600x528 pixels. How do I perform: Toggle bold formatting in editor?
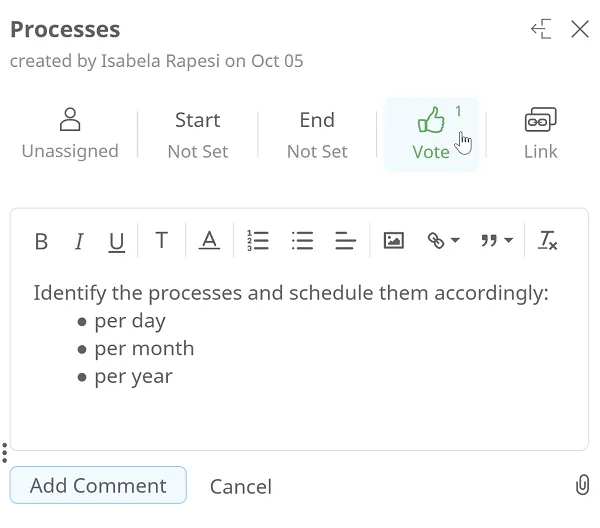[41, 241]
